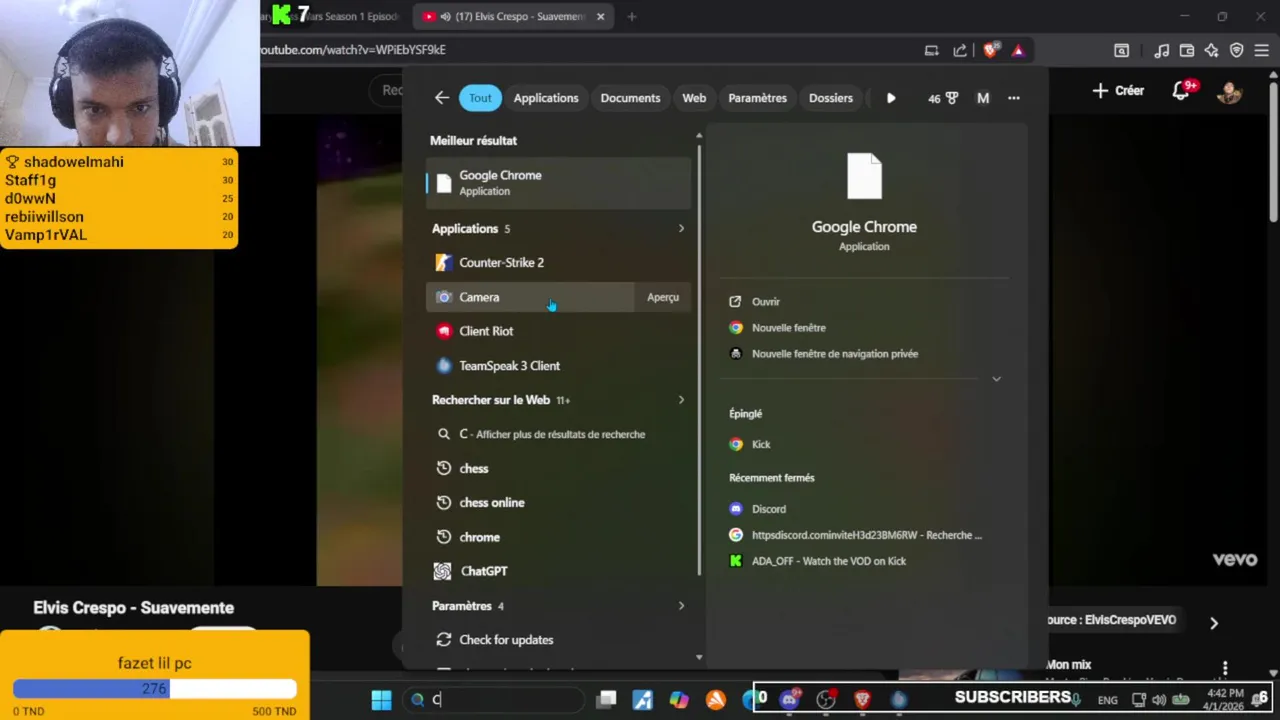The width and height of the screenshot is (1280, 720).
Task: Click the music note playlist icon
Action: 1161,50
